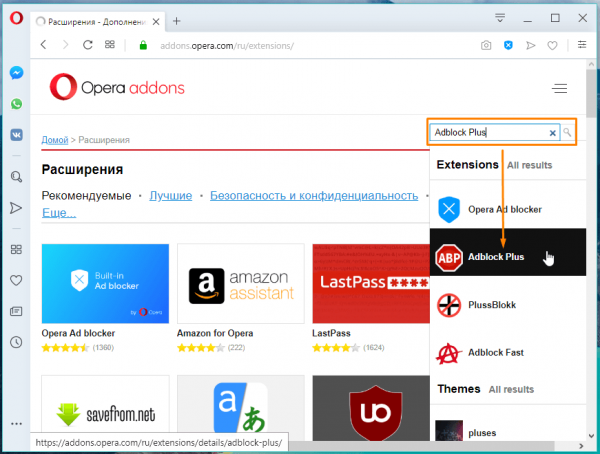Click the vertical page scrollbar
This screenshot has height=454, width=600.
591,94
